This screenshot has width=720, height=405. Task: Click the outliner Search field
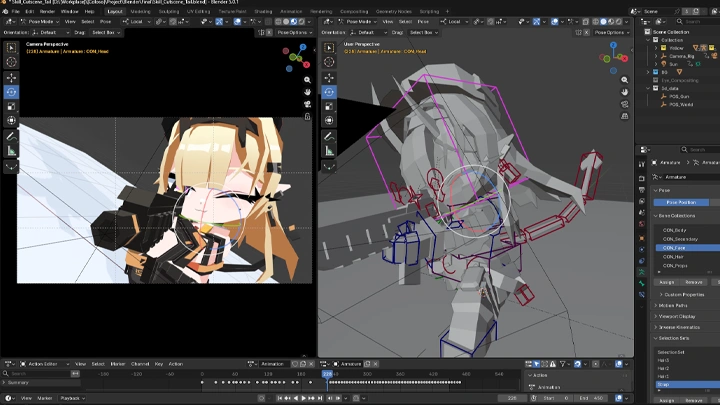[x=698, y=22]
